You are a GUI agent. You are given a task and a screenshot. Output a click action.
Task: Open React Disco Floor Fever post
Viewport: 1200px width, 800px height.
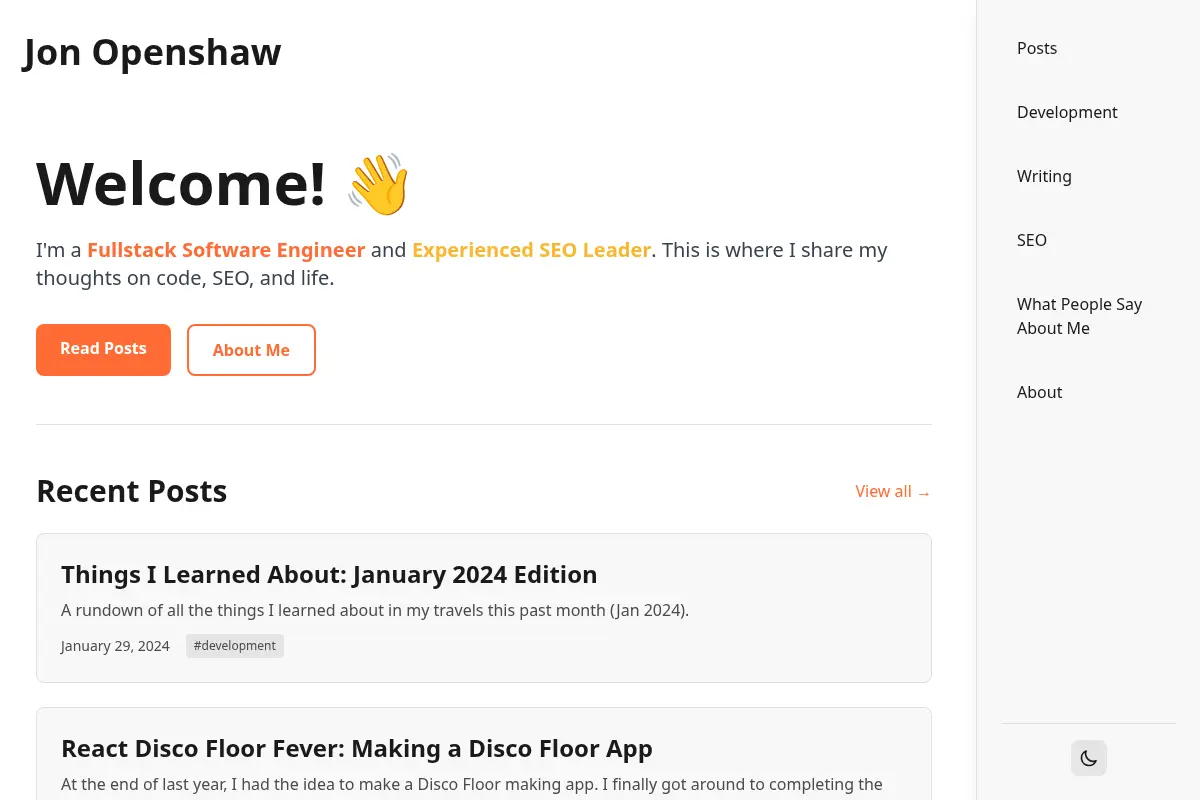[357, 749]
